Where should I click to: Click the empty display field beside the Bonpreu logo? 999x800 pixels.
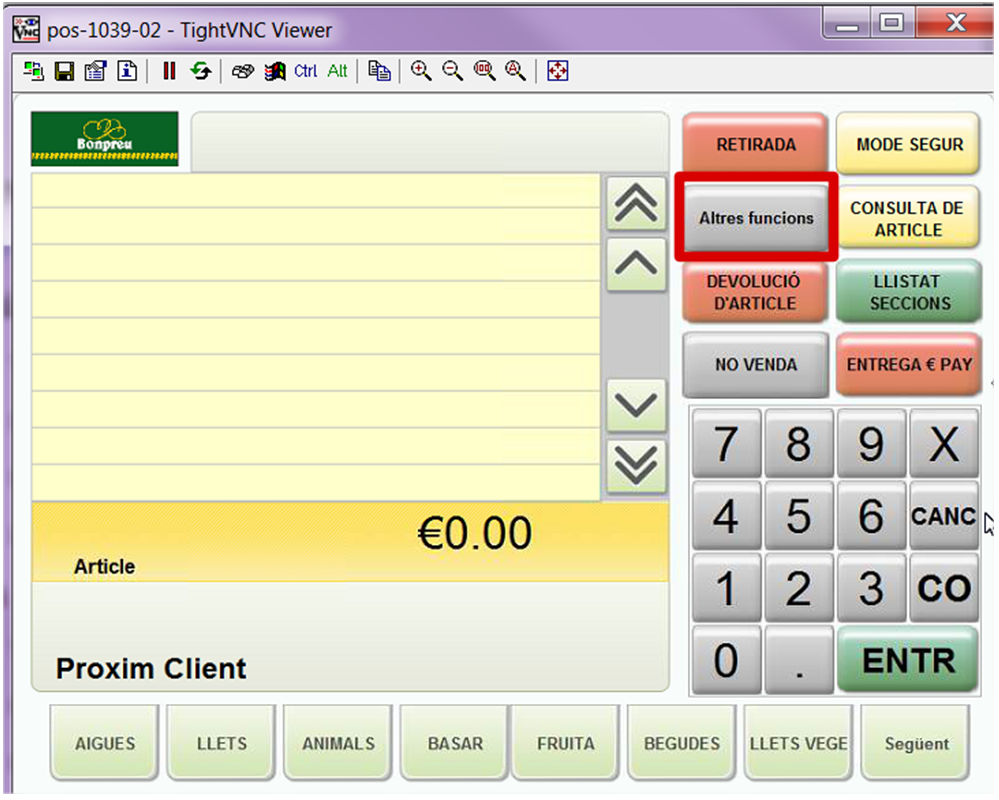click(x=429, y=142)
